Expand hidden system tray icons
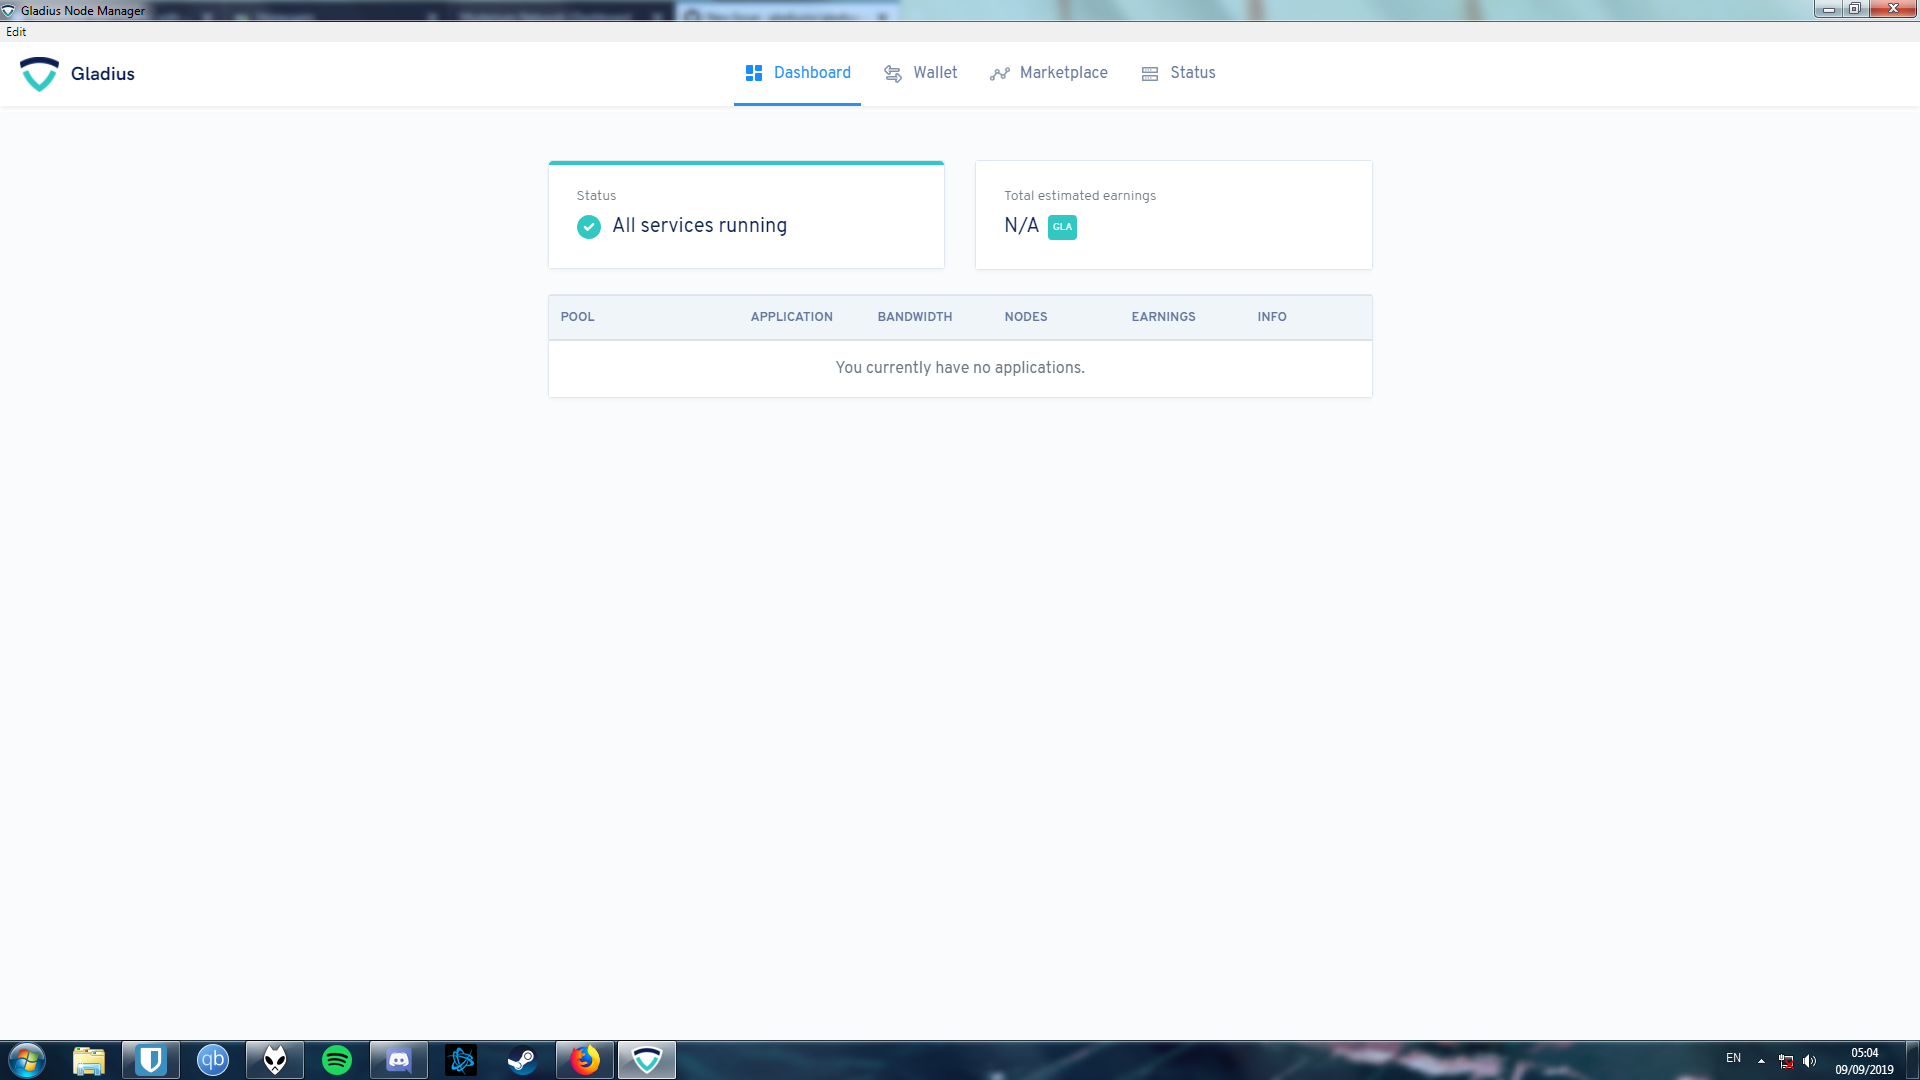 pos(1761,1061)
